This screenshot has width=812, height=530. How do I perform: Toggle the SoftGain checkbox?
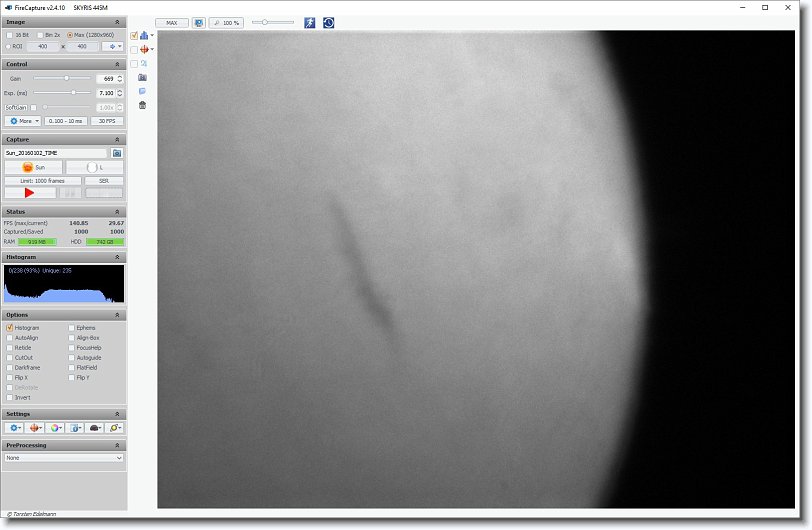[34, 108]
